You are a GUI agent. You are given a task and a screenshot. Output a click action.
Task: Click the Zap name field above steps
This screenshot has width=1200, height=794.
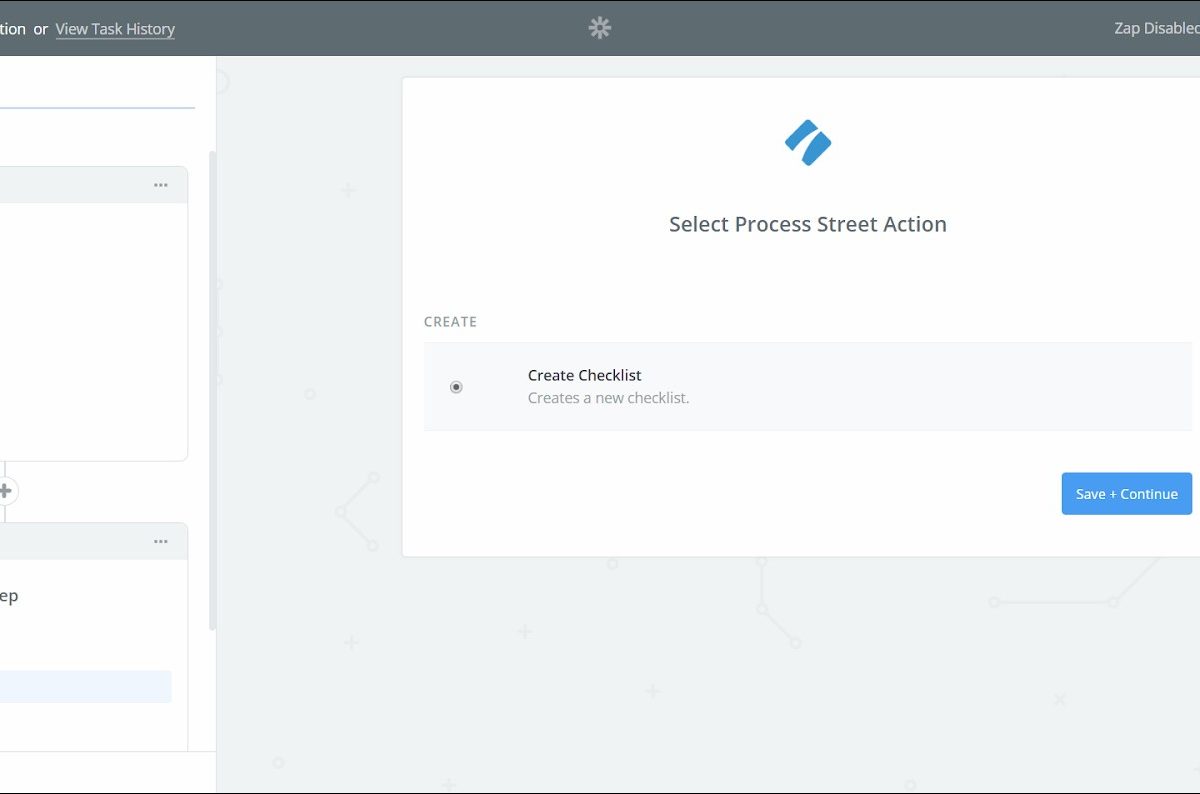95,90
